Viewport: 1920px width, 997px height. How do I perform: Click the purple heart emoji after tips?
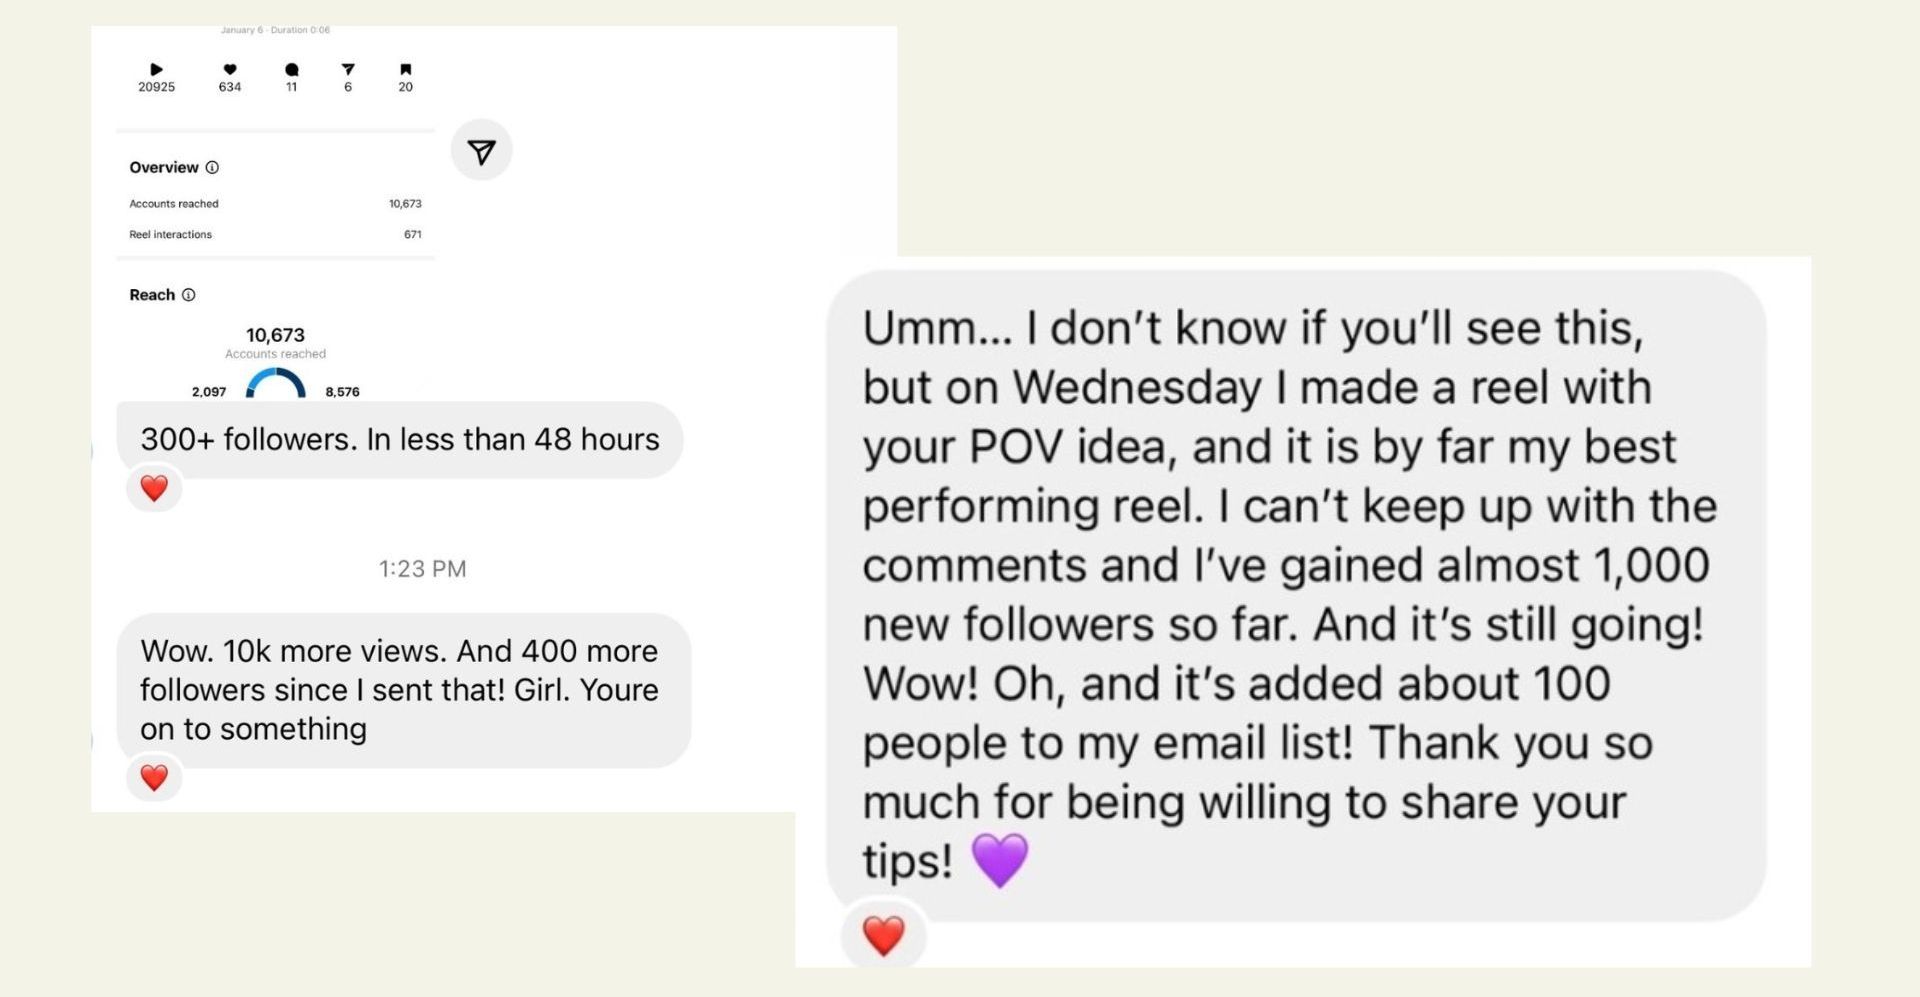[x=999, y=860]
